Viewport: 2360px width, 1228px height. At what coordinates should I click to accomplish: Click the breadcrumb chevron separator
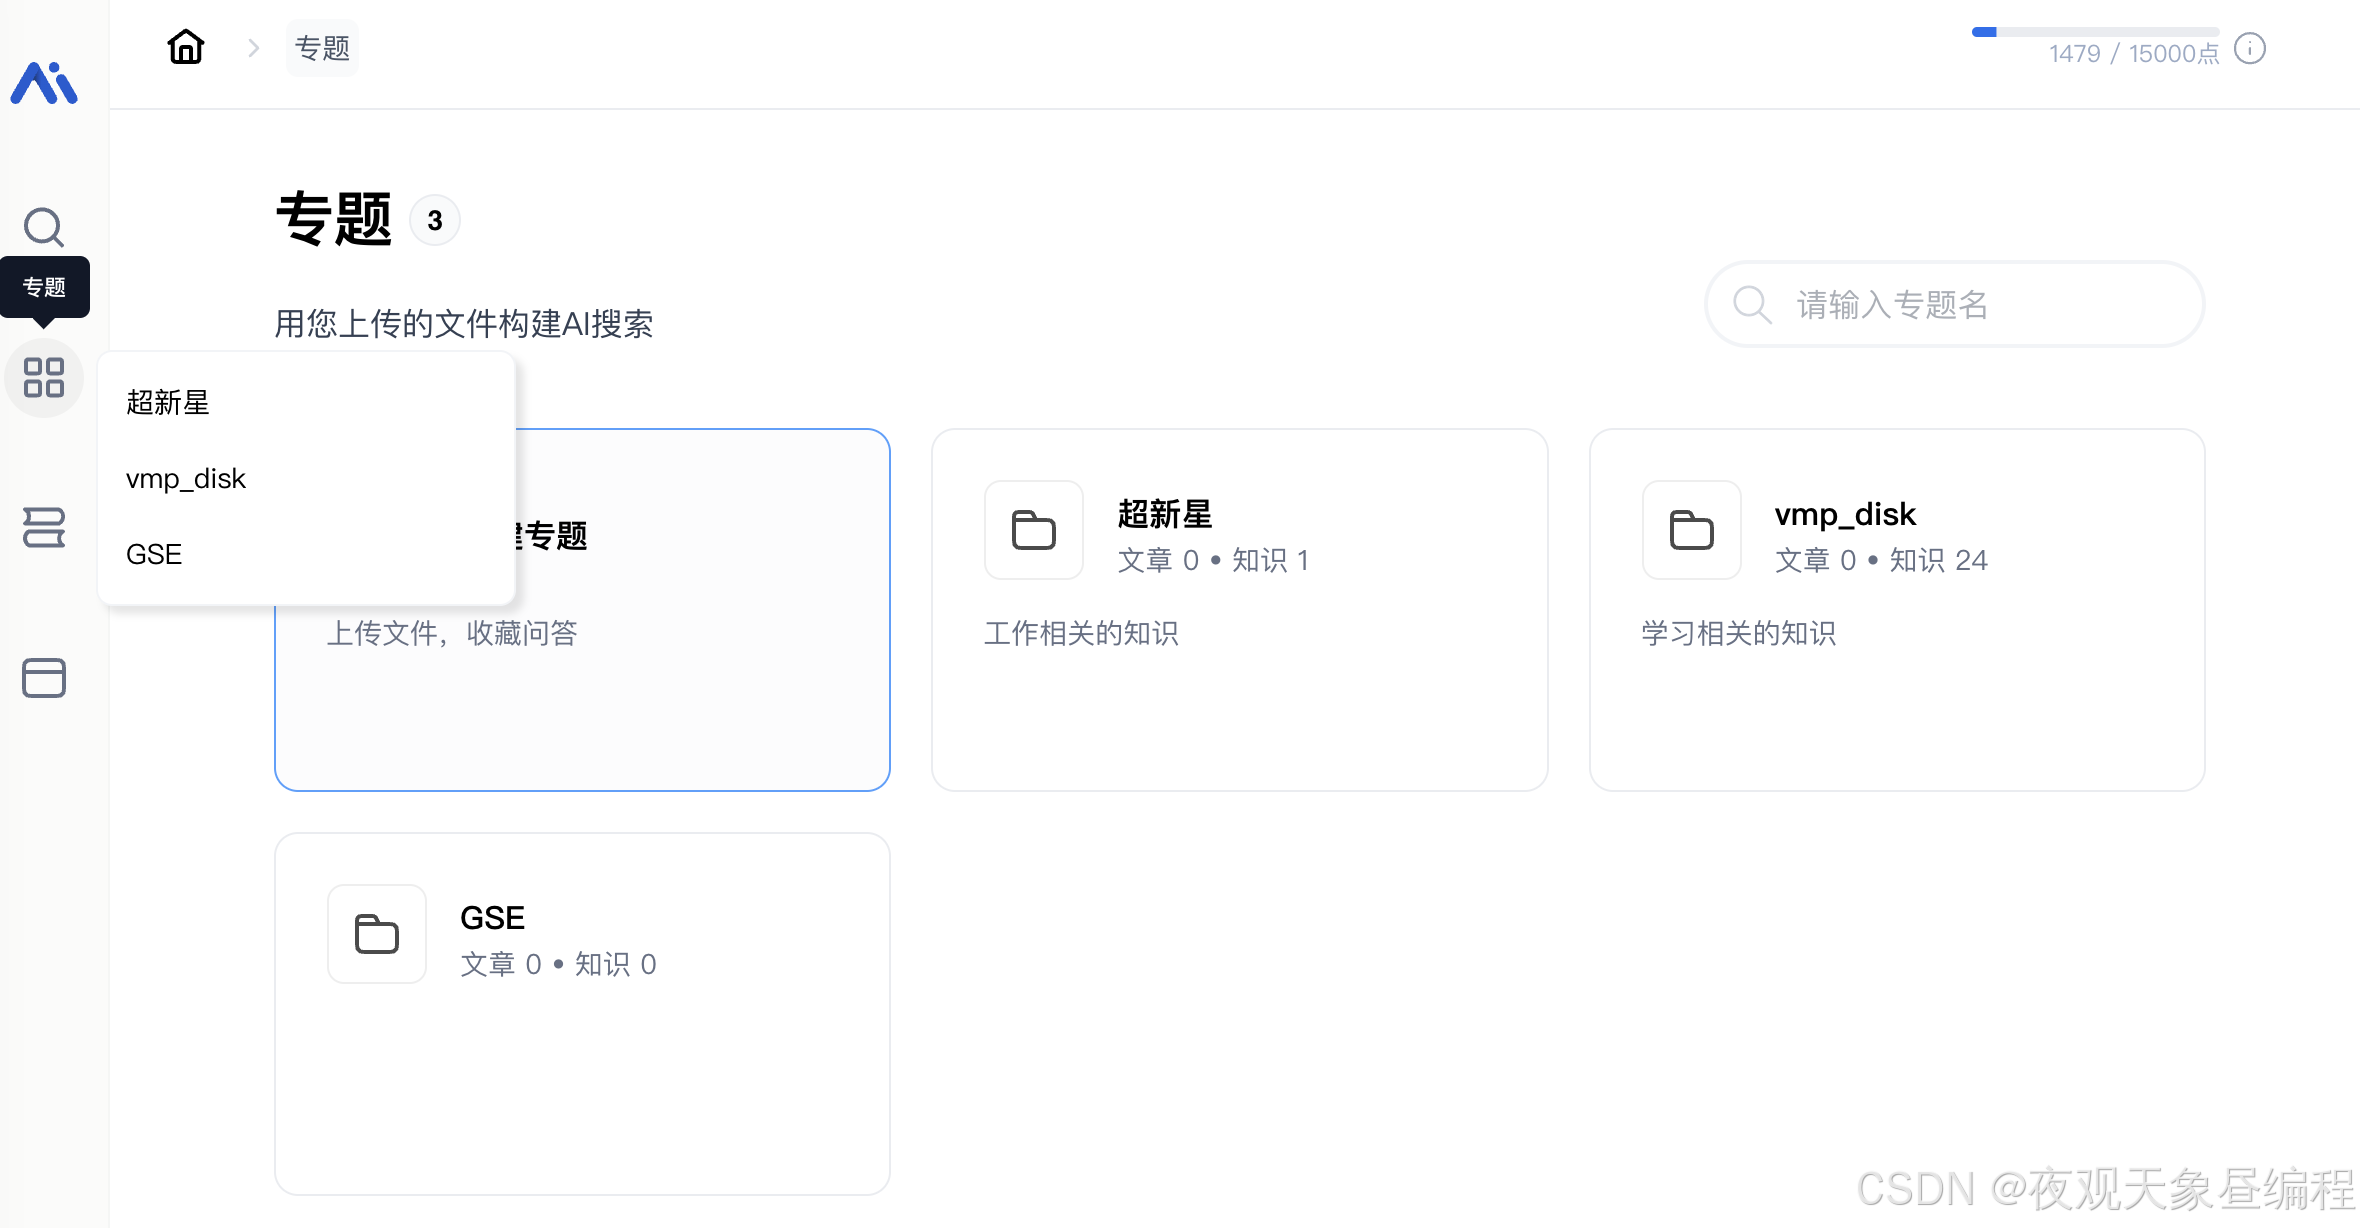(x=254, y=48)
